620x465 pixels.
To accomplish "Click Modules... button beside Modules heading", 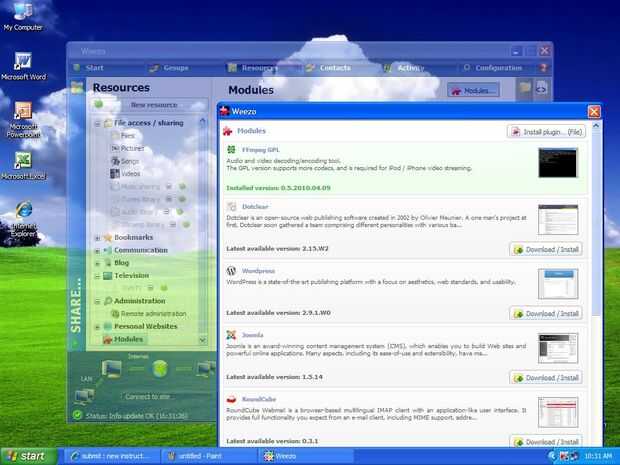I will (473, 91).
